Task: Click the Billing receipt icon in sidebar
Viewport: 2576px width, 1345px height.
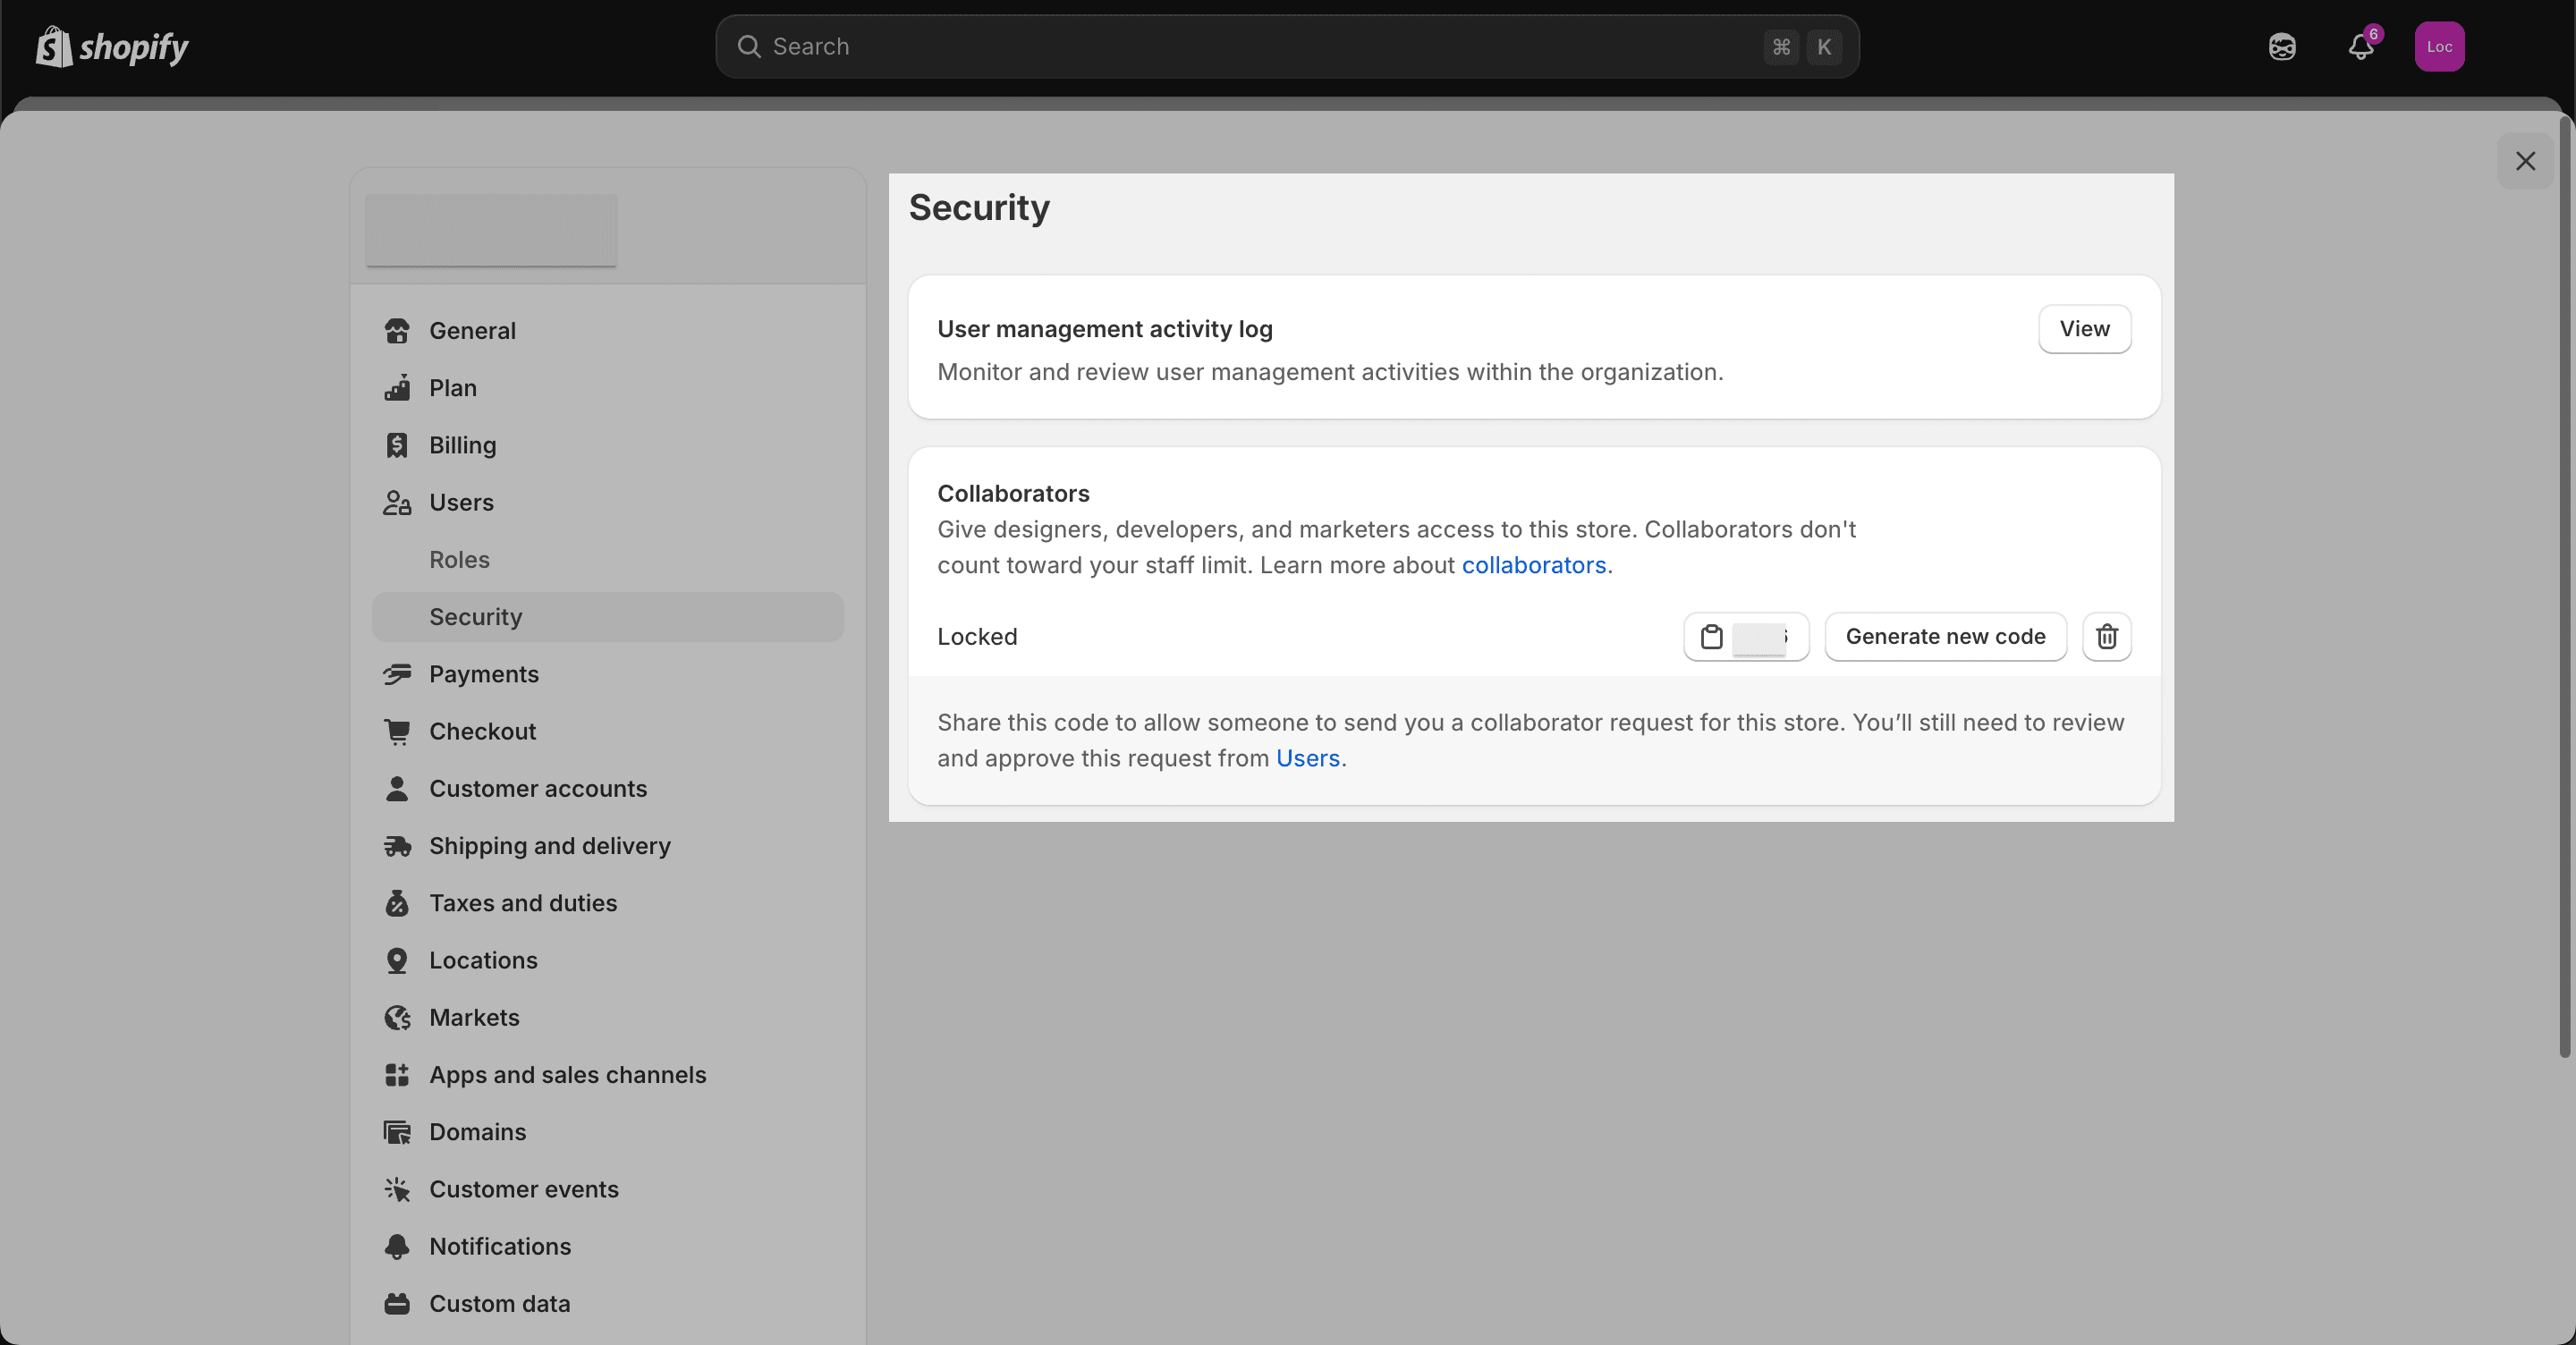Action: tap(397, 445)
